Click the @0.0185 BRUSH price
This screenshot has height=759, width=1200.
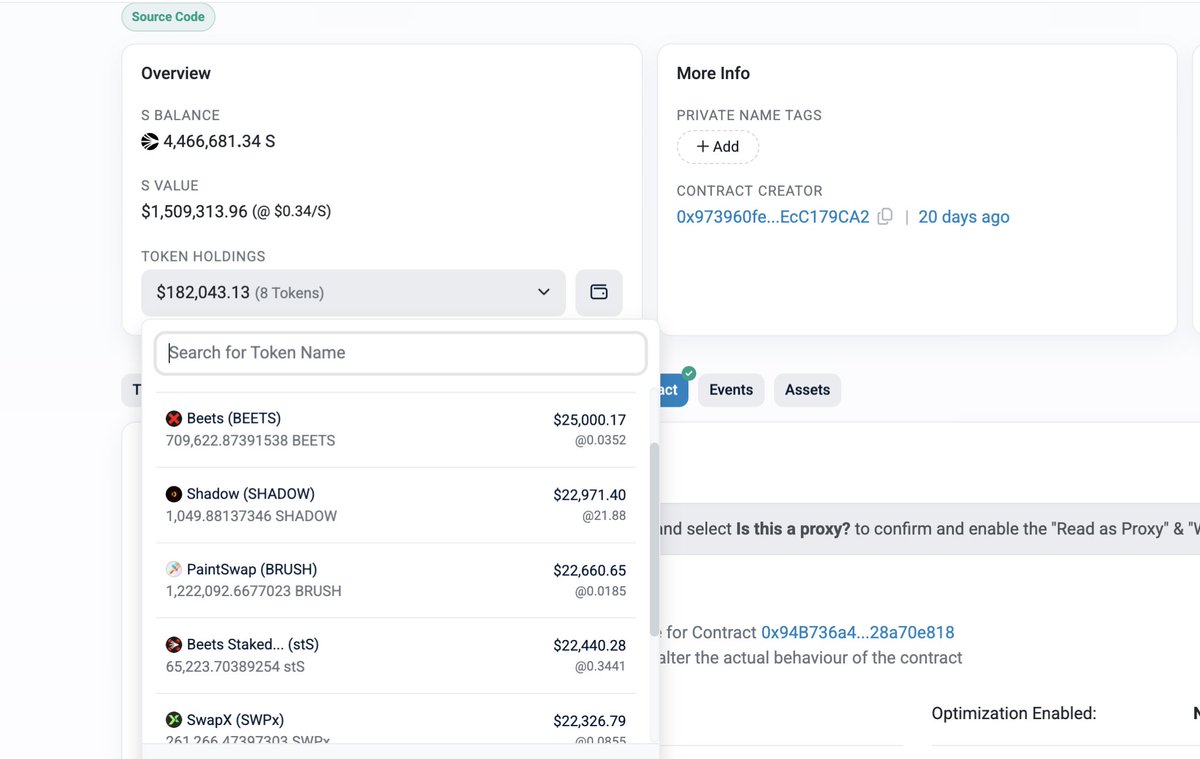click(x=600, y=592)
